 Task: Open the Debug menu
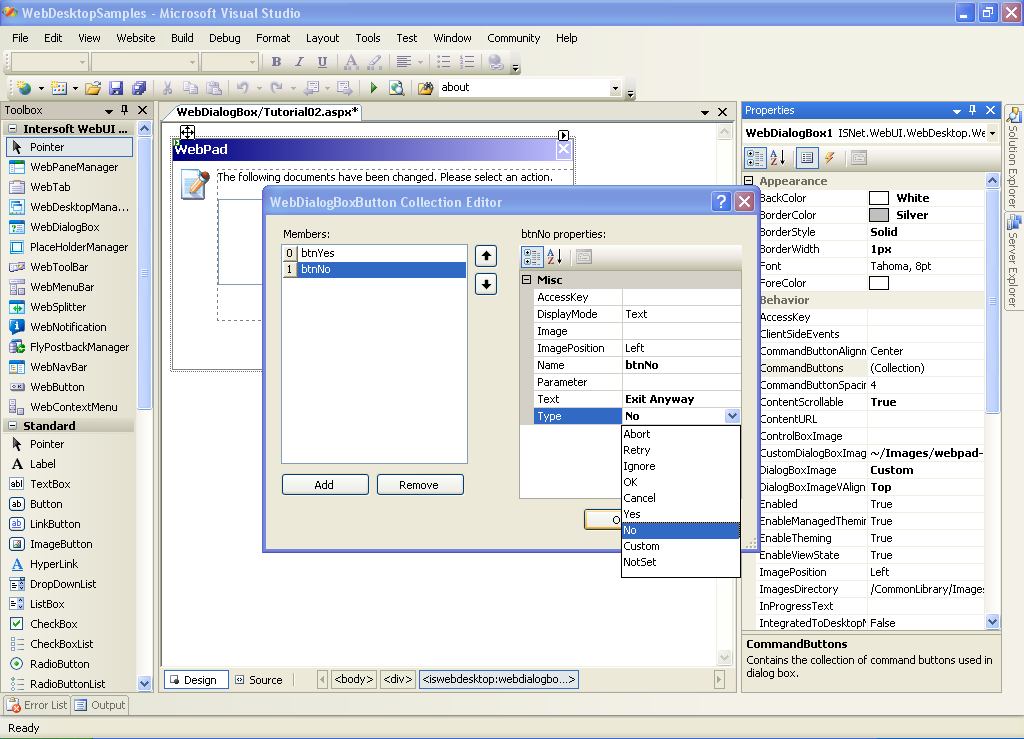[x=224, y=38]
